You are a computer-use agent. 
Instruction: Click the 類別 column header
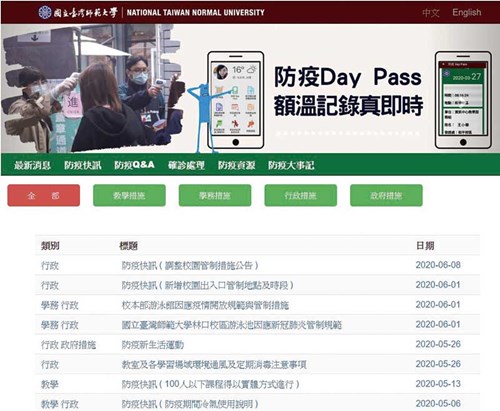click(x=50, y=246)
